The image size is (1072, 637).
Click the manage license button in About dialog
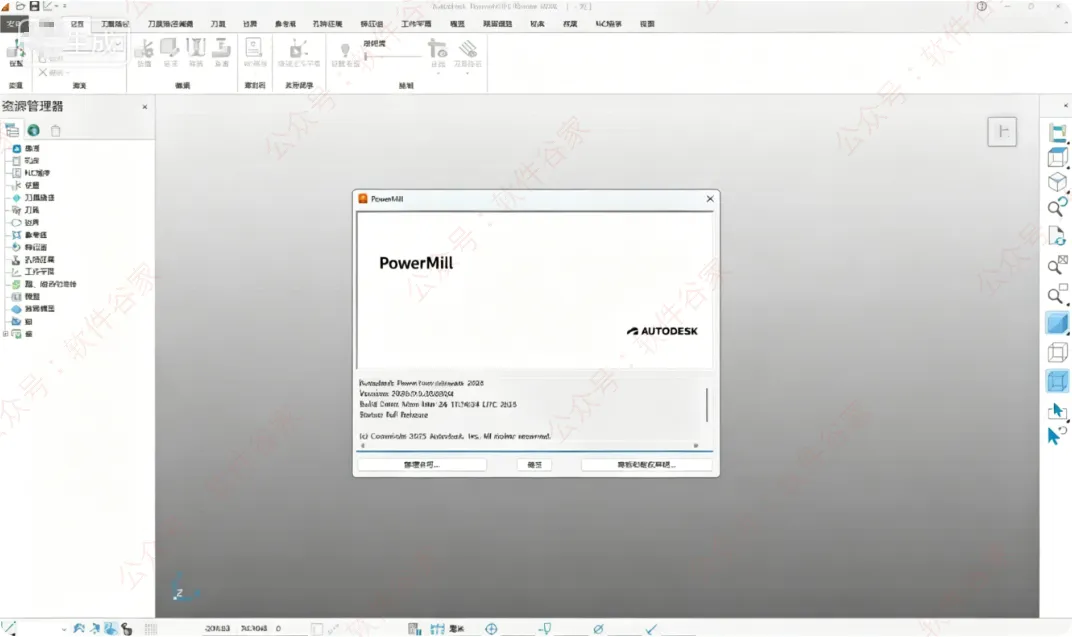point(422,465)
